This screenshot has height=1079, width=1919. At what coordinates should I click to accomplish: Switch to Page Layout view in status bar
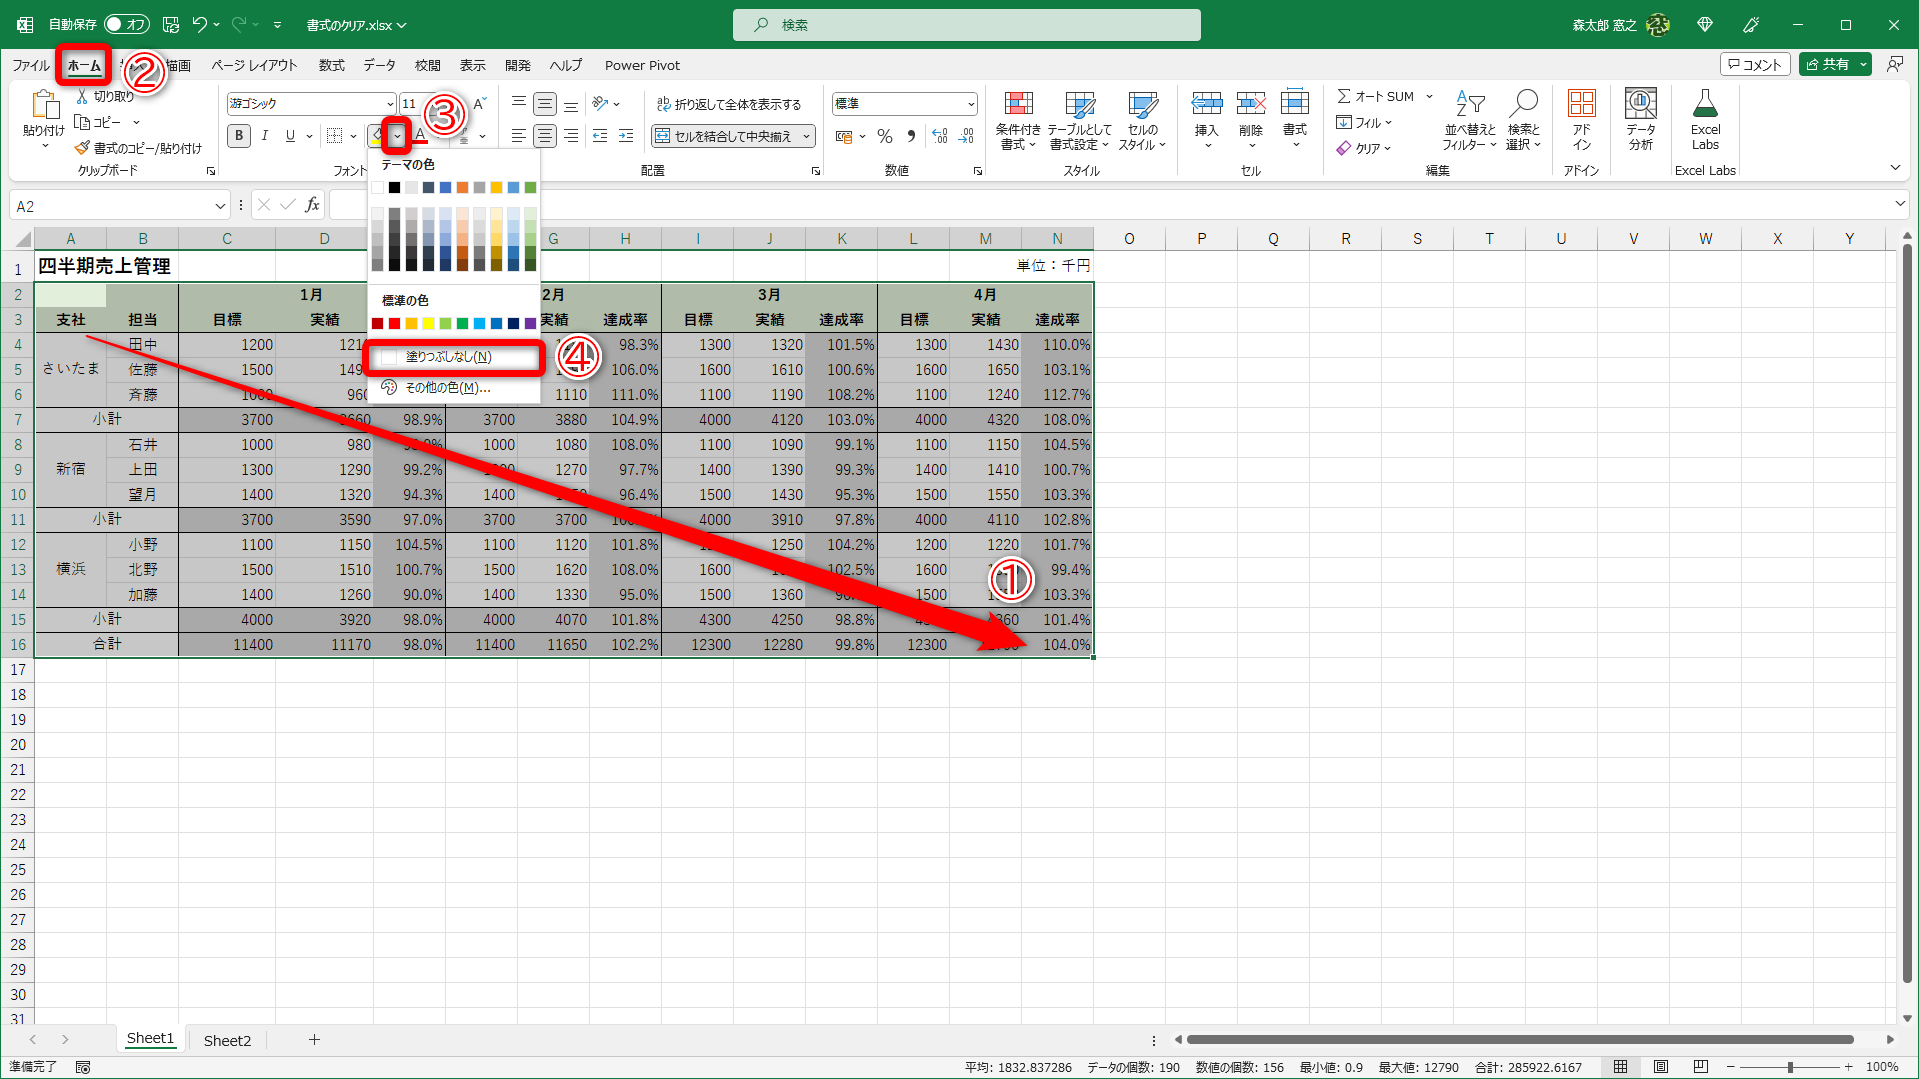pos(1661,1067)
